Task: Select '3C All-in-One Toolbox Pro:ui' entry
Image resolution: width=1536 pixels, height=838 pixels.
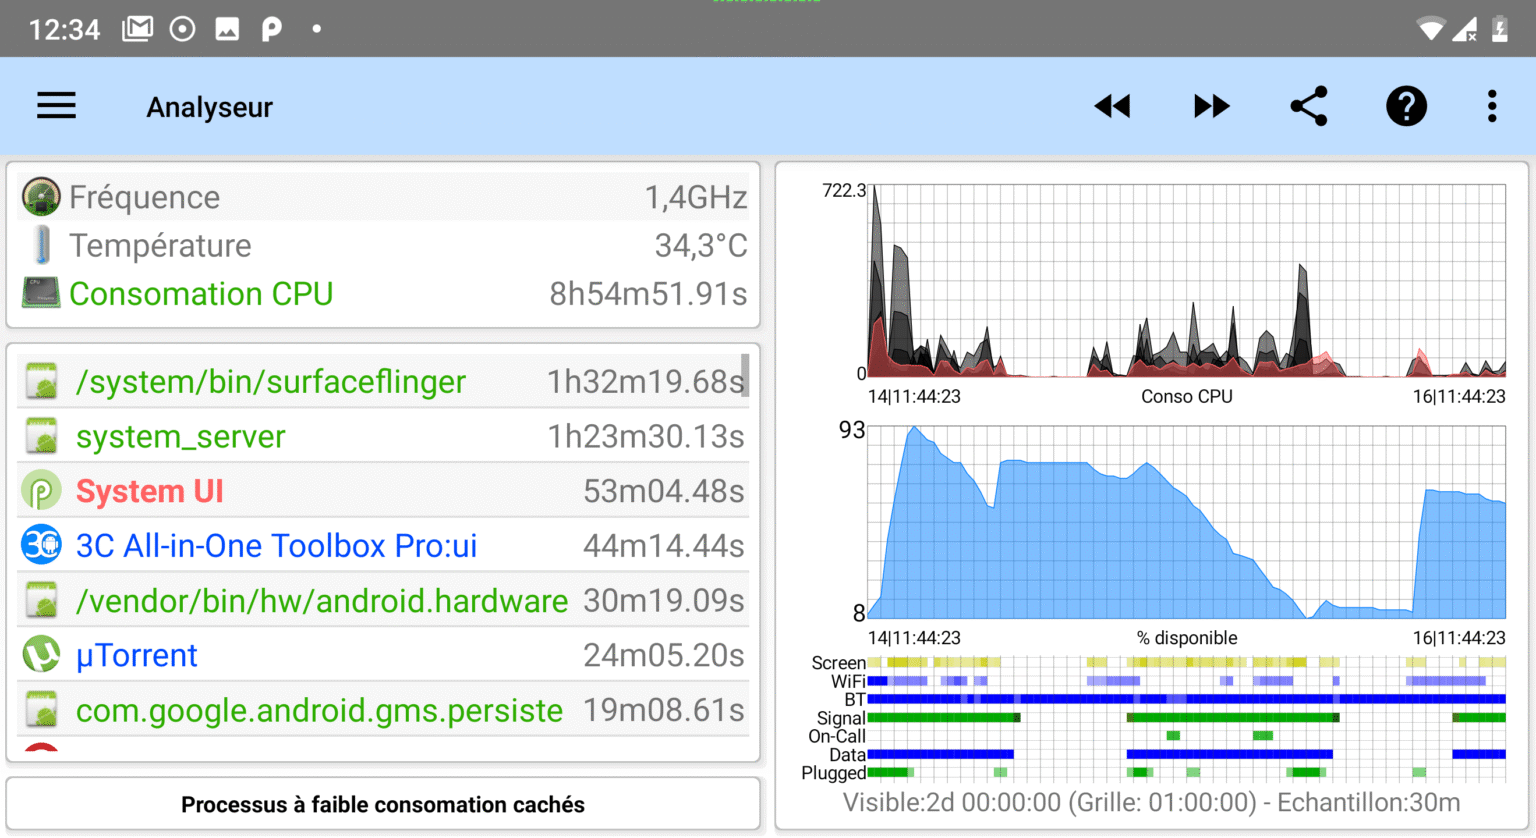Action: [277, 546]
